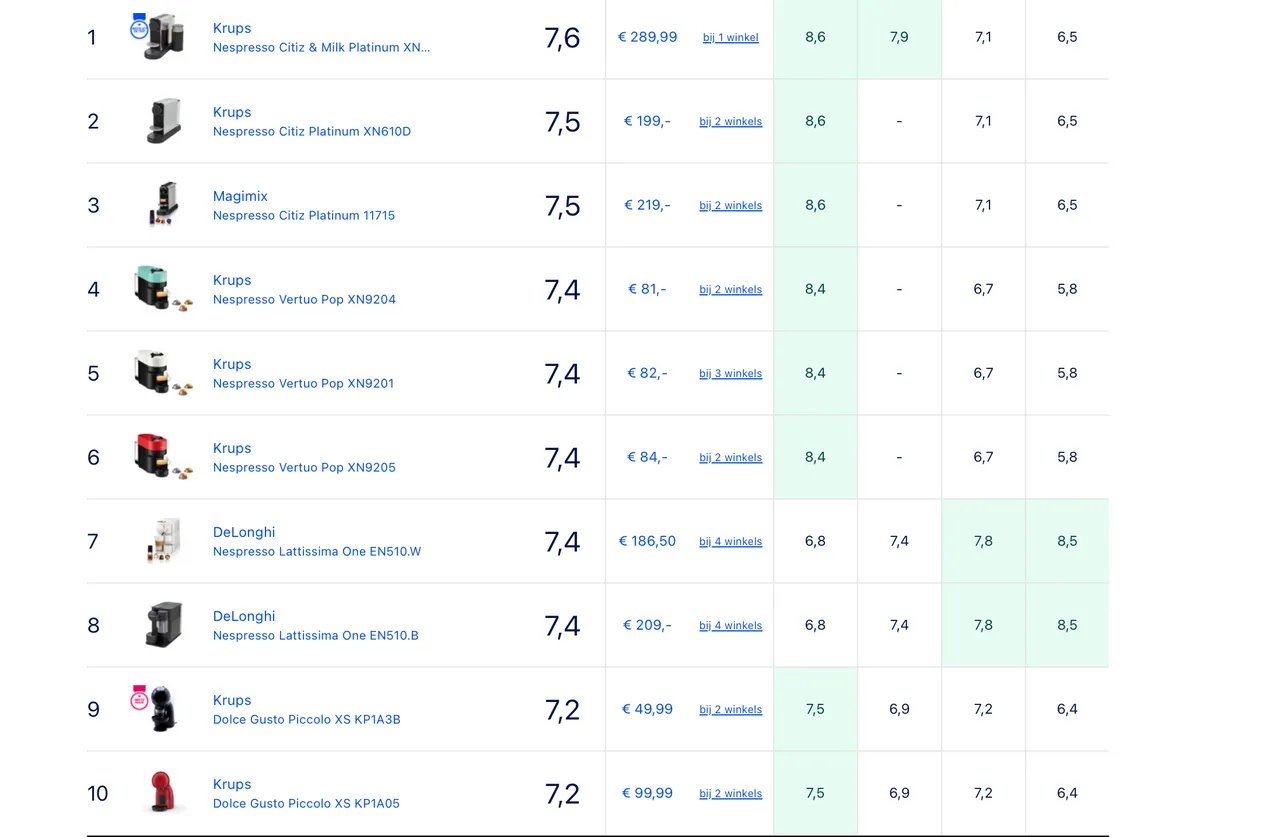Screen dimensions: 1280x837
Task: Open Lattissima One EN510.W product image
Action: coord(164,542)
